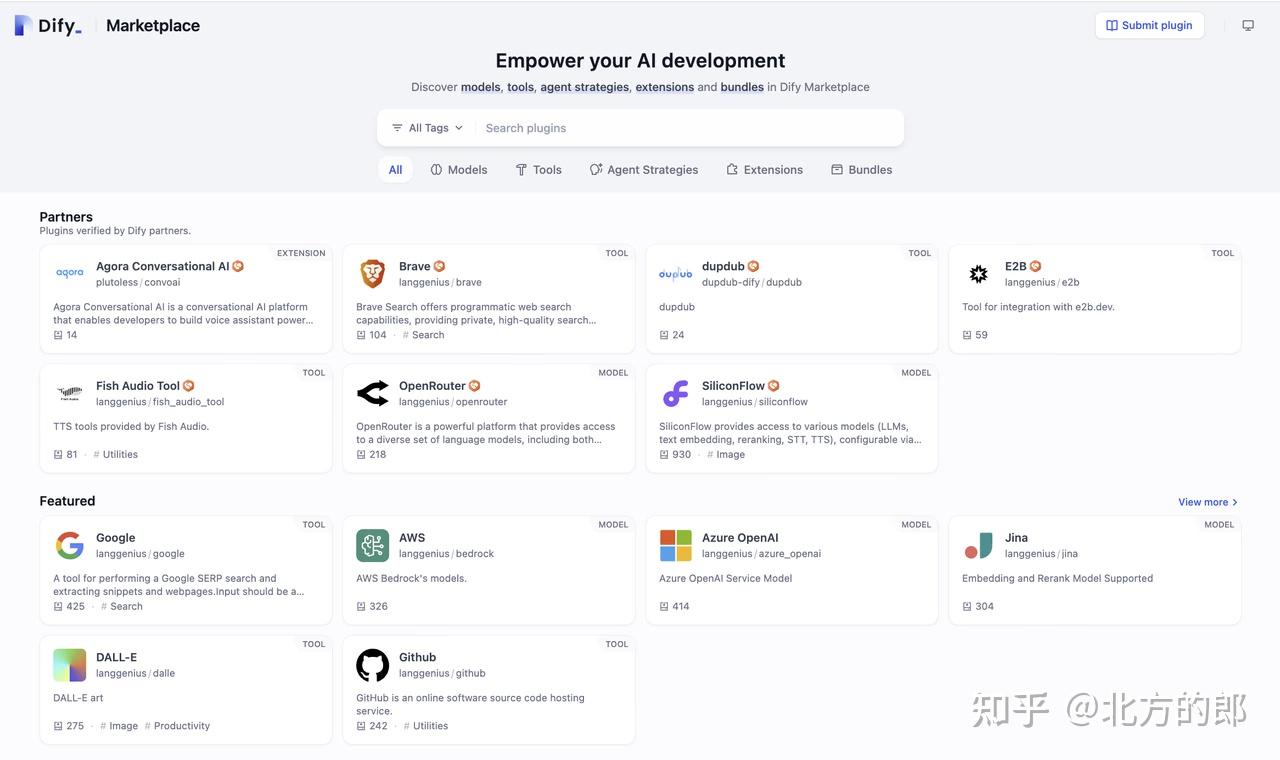
Task: Click the Dify logo
Action: pyautogui.click(x=48, y=26)
